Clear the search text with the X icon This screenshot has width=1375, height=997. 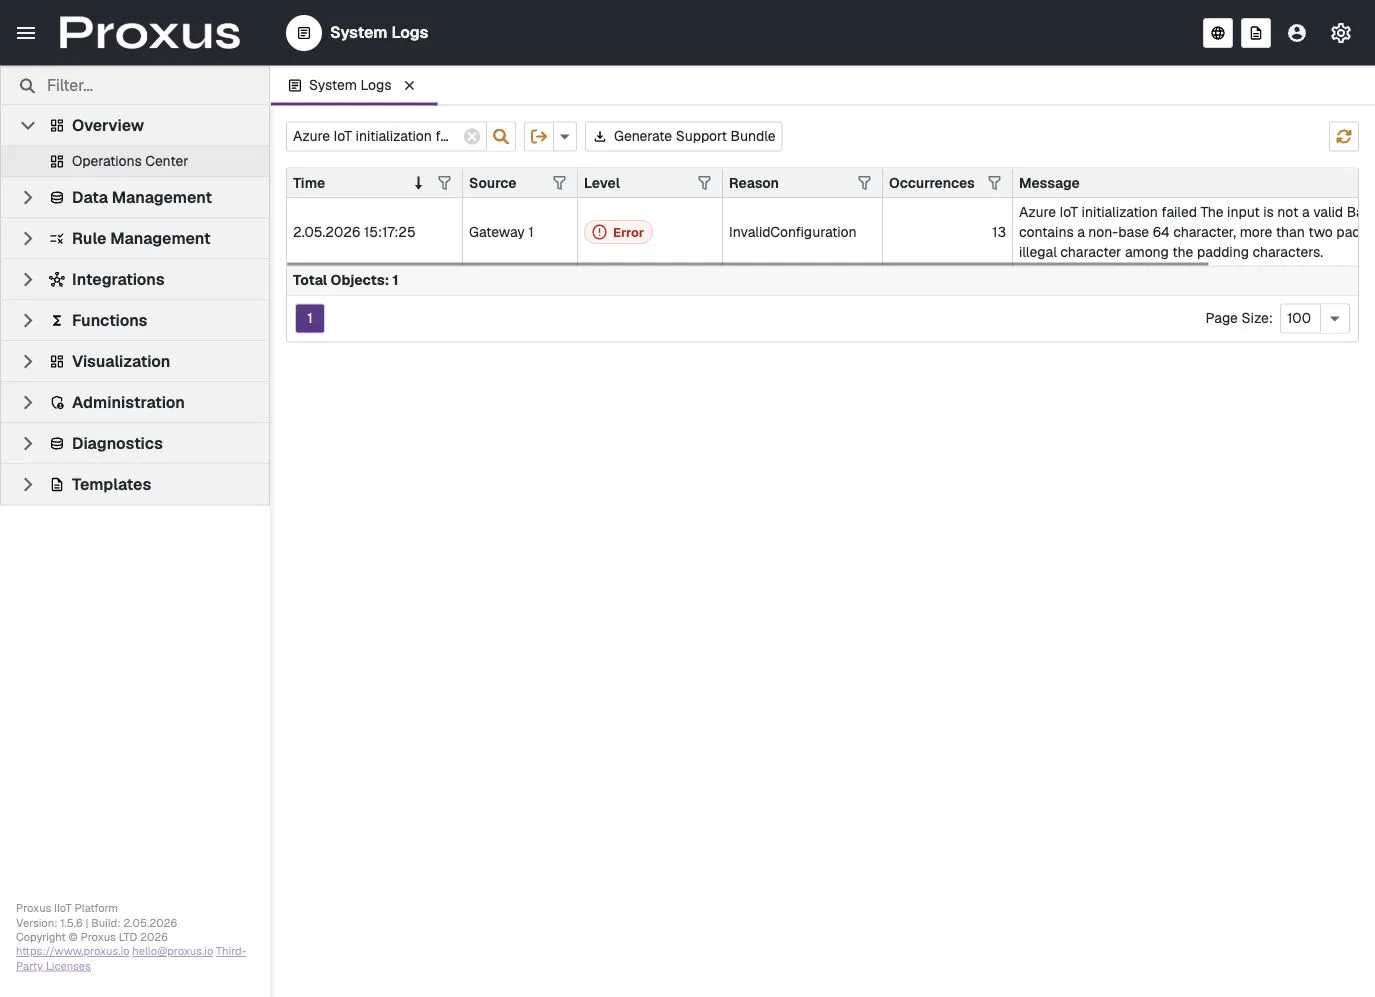pos(472,136)
